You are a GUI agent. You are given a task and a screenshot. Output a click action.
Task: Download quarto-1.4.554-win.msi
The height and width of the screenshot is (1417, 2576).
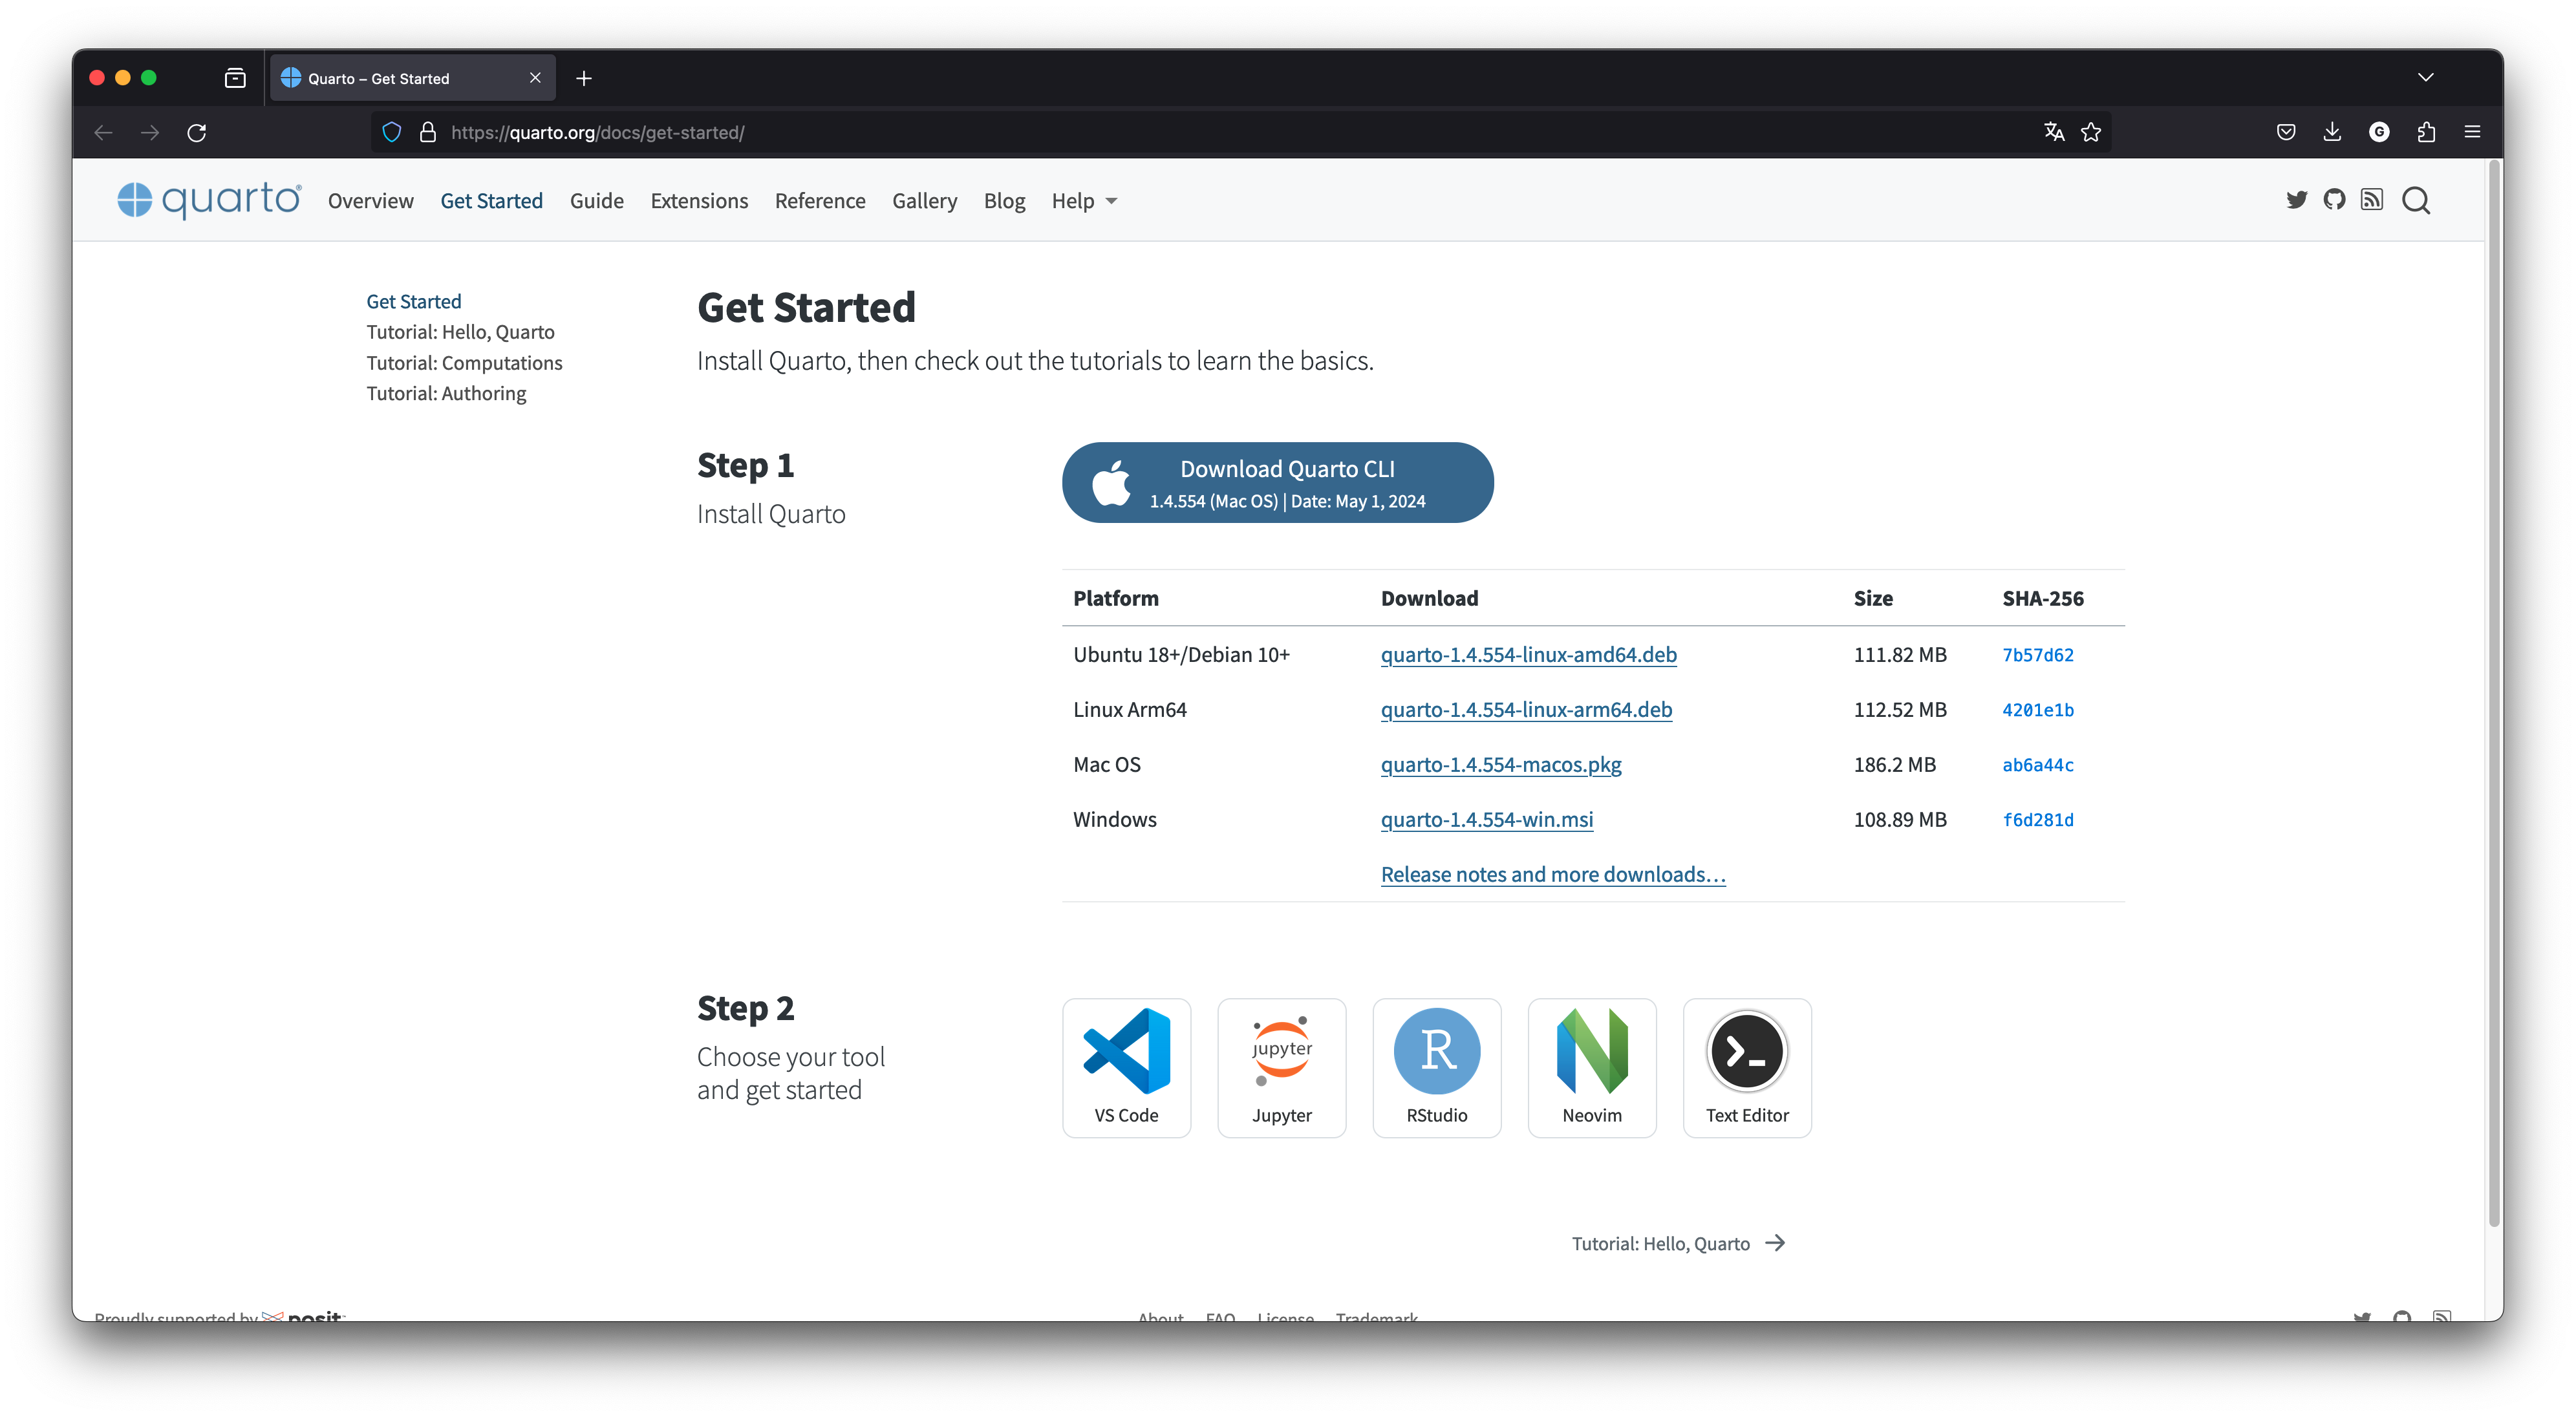pyautogui.click(x=1486, y=819)
